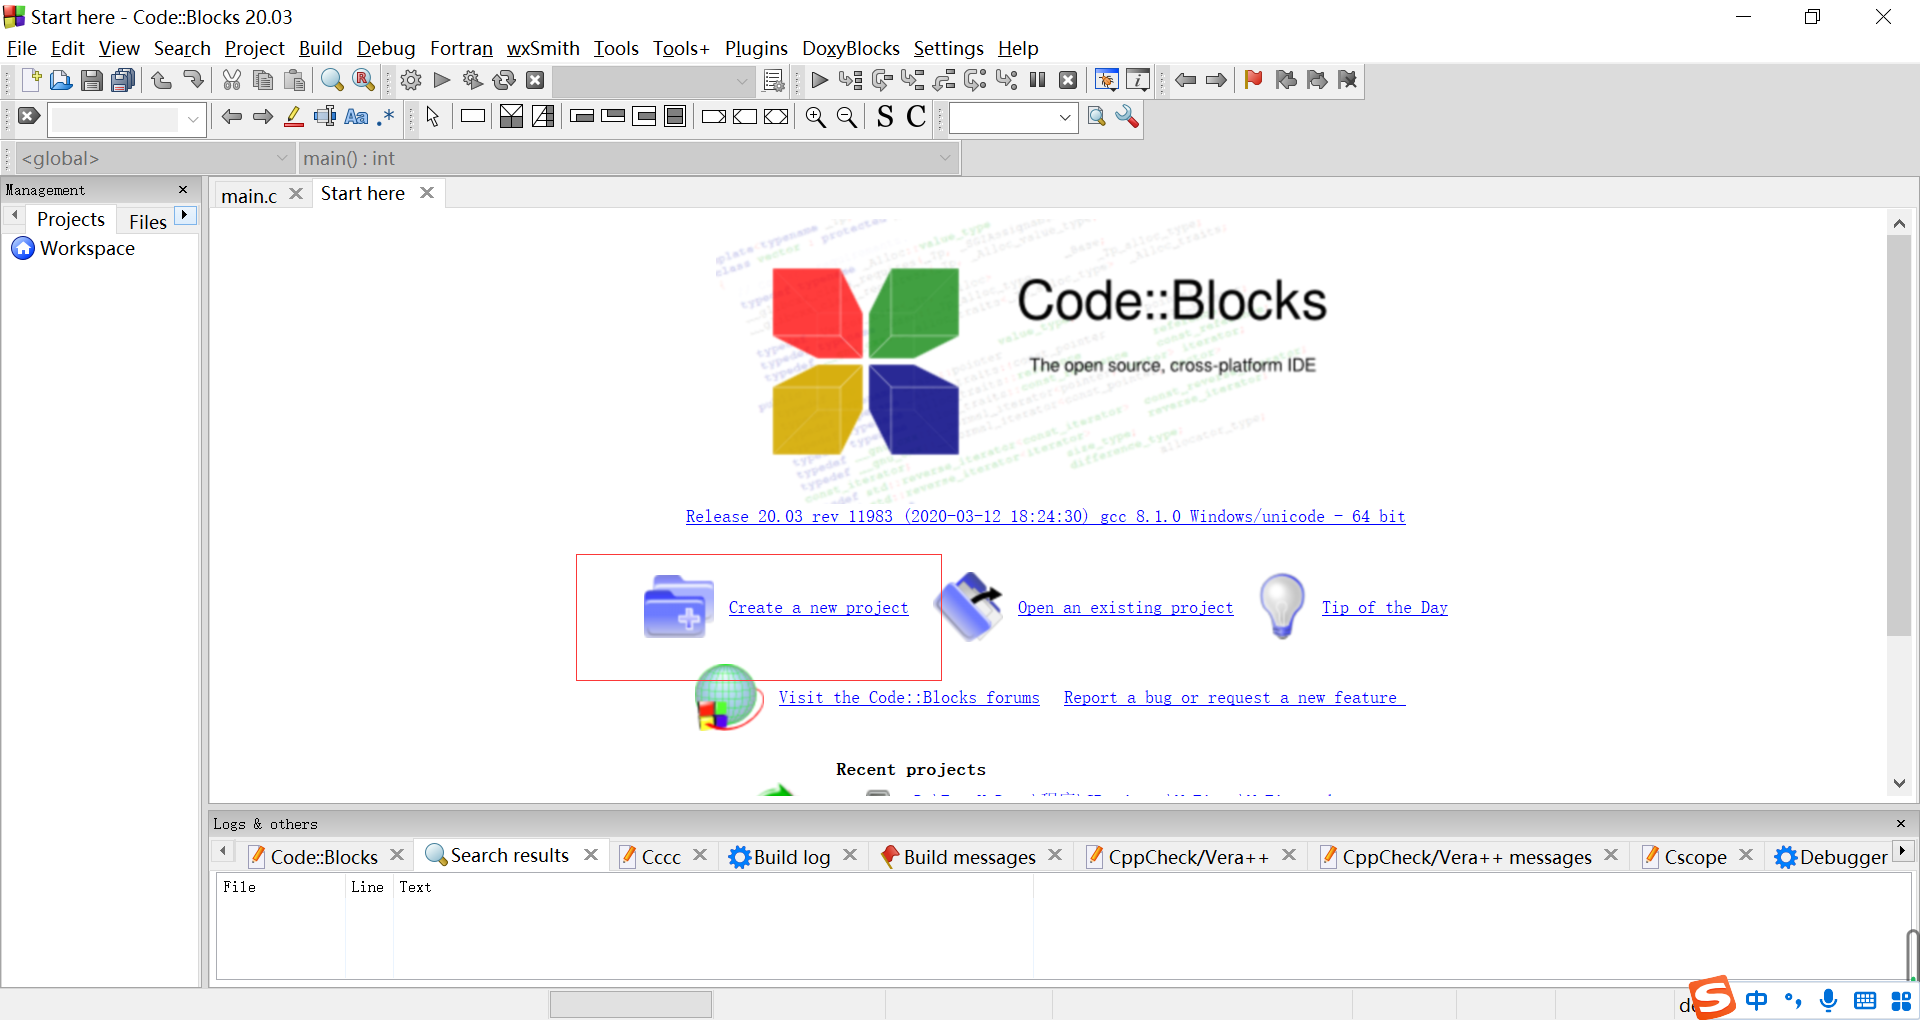Switch to the Build log tab

pos(791,856)
